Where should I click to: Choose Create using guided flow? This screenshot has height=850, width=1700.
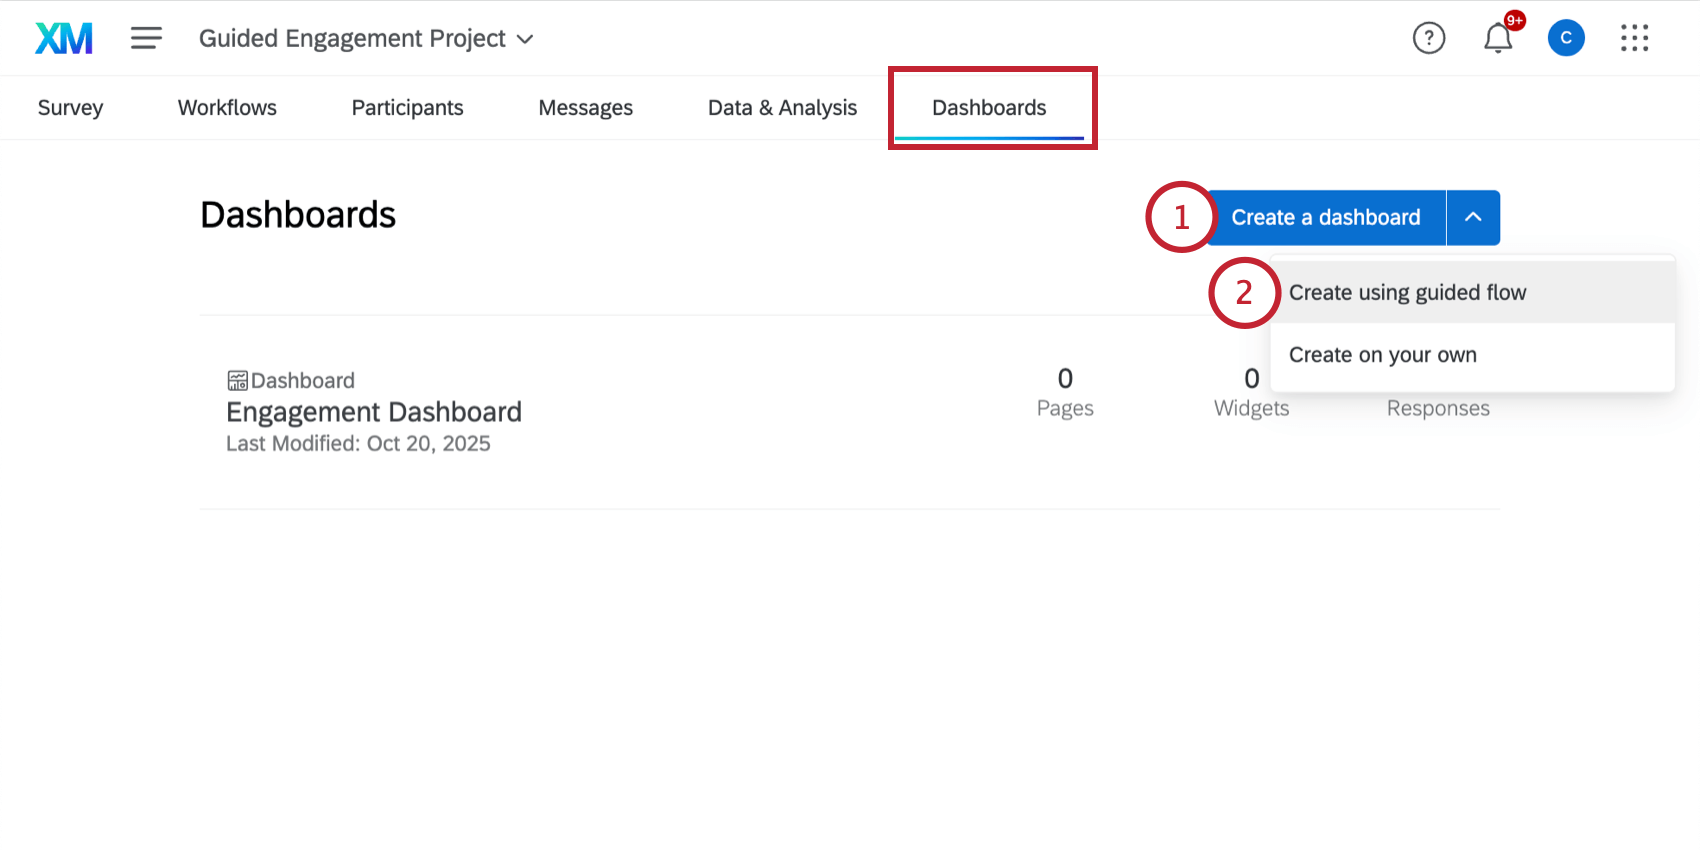[1407, 292]
